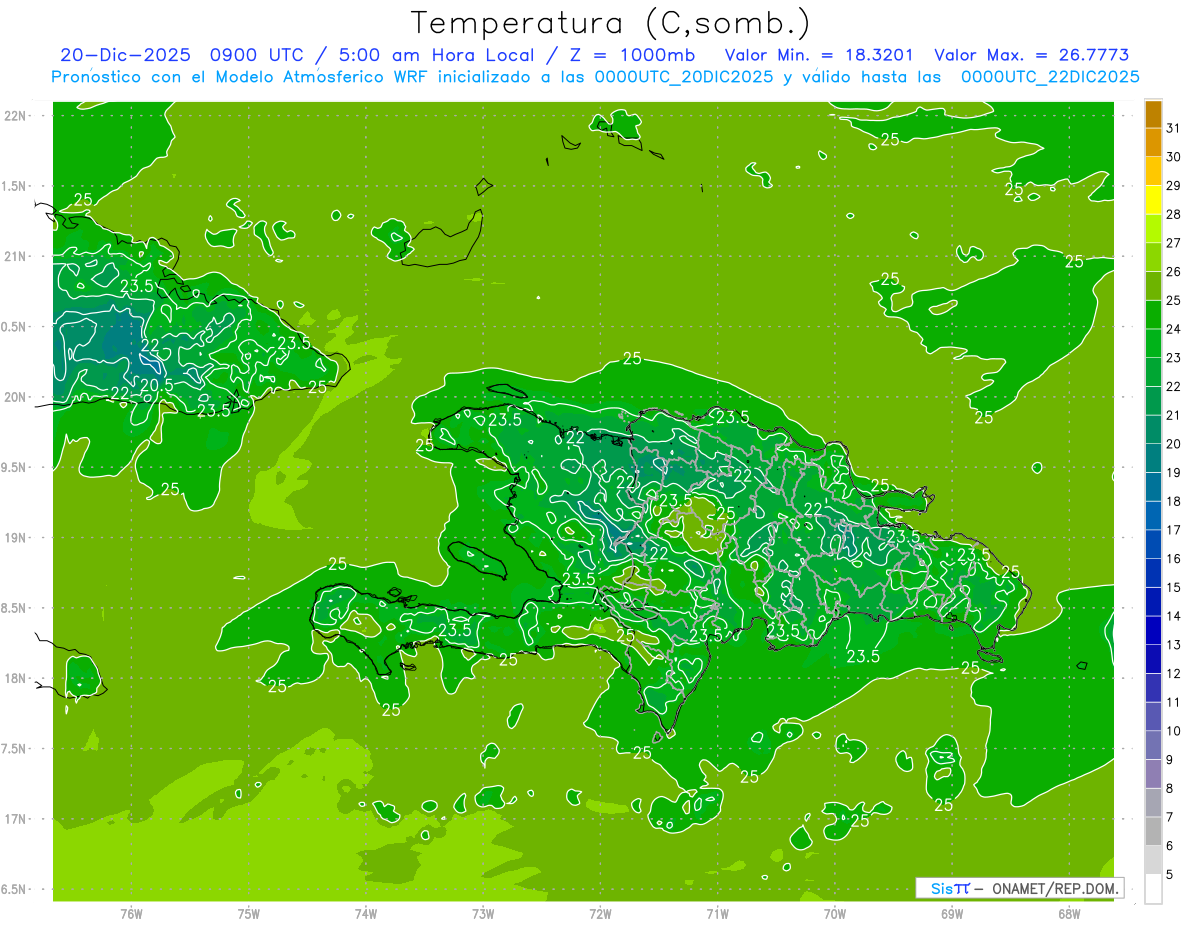Click the "22N" latitude axis label
Image resolution: width=1200 pixels, height=927 pixels.
[x=15, y=116]
